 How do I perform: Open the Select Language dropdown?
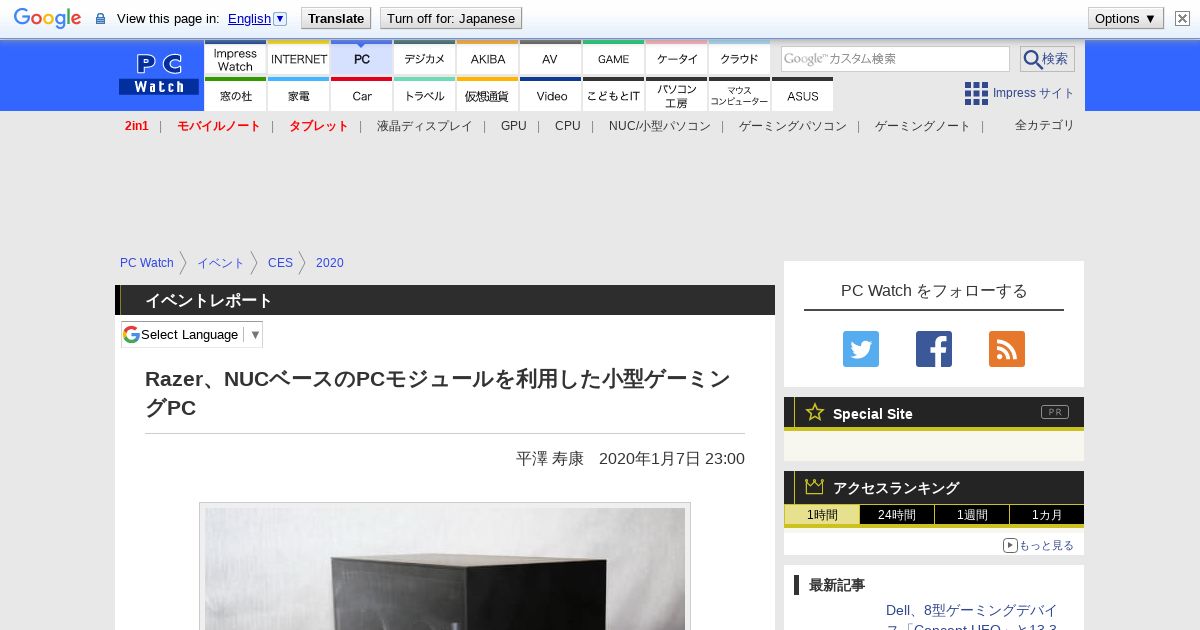pos(192,334)
